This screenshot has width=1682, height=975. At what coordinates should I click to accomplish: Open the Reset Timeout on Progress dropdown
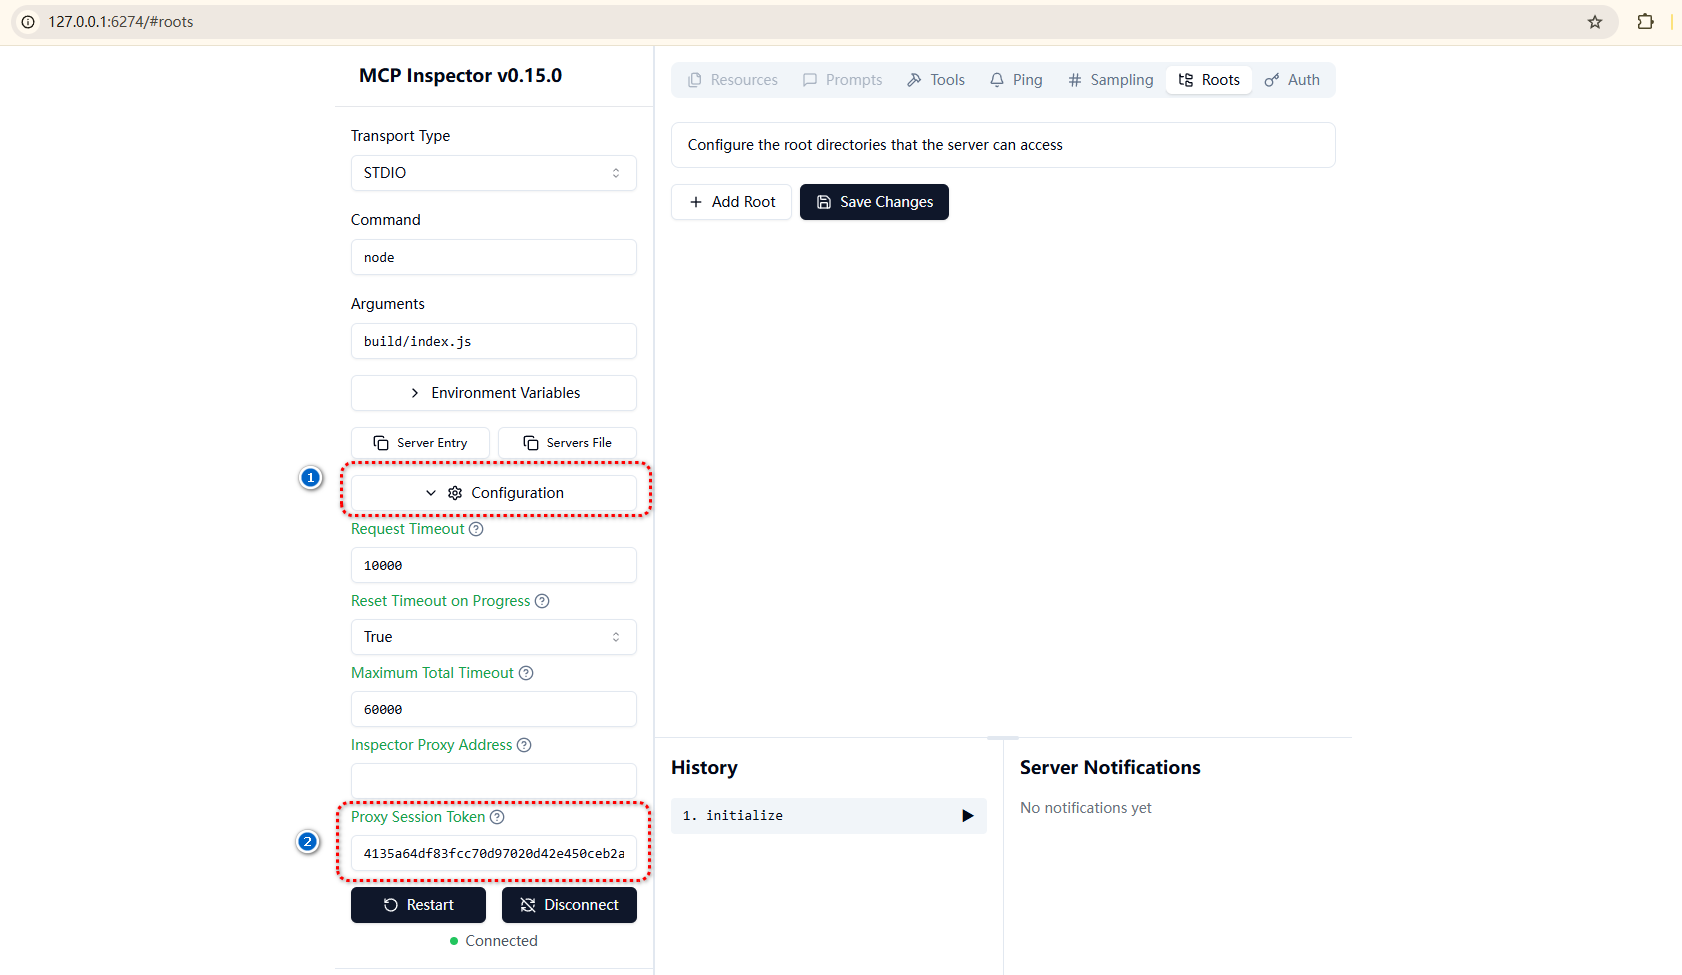pyautogui.click(x=493, y=637)
